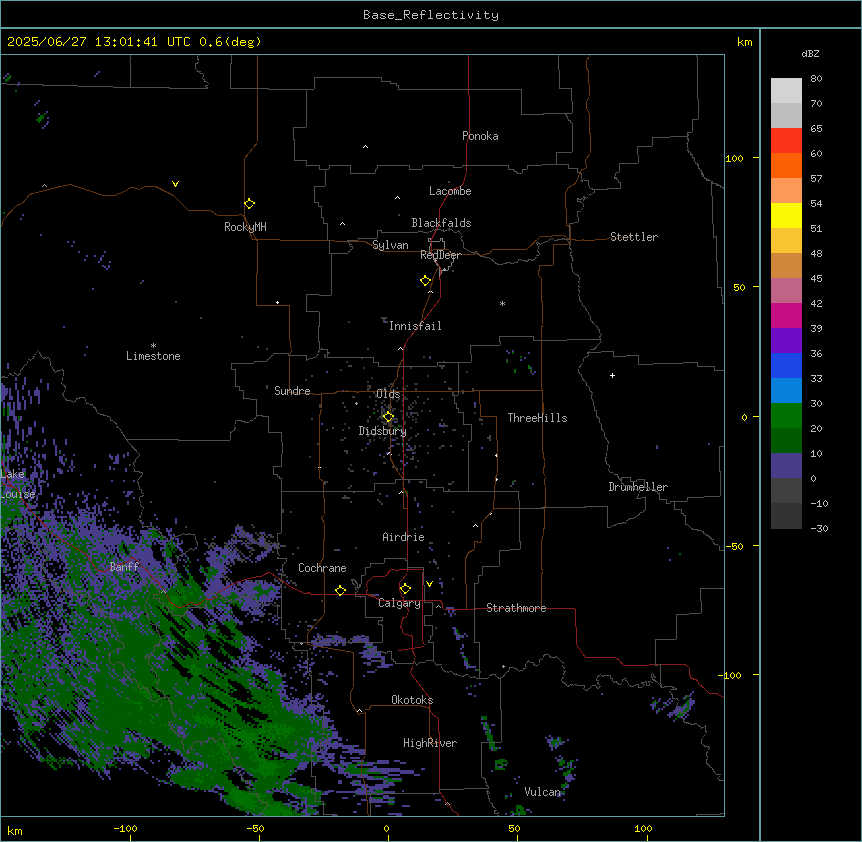Click the 2025/06/27 timestamp text

click(x=134, y=42)
